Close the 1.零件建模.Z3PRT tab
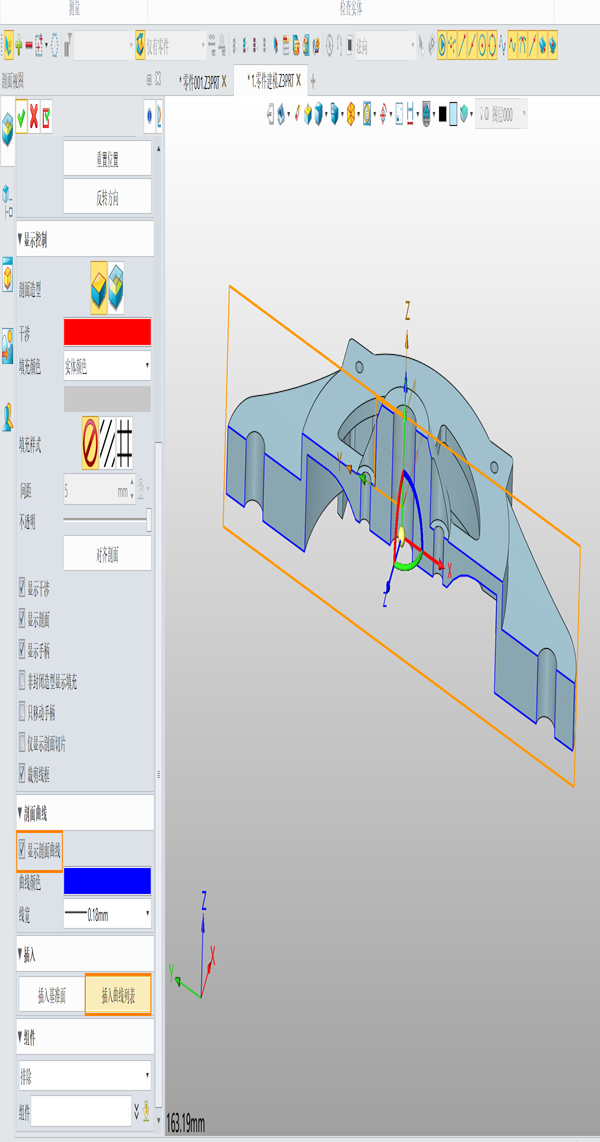Screen dimensions: 600x1142 (x=299, y=81)
